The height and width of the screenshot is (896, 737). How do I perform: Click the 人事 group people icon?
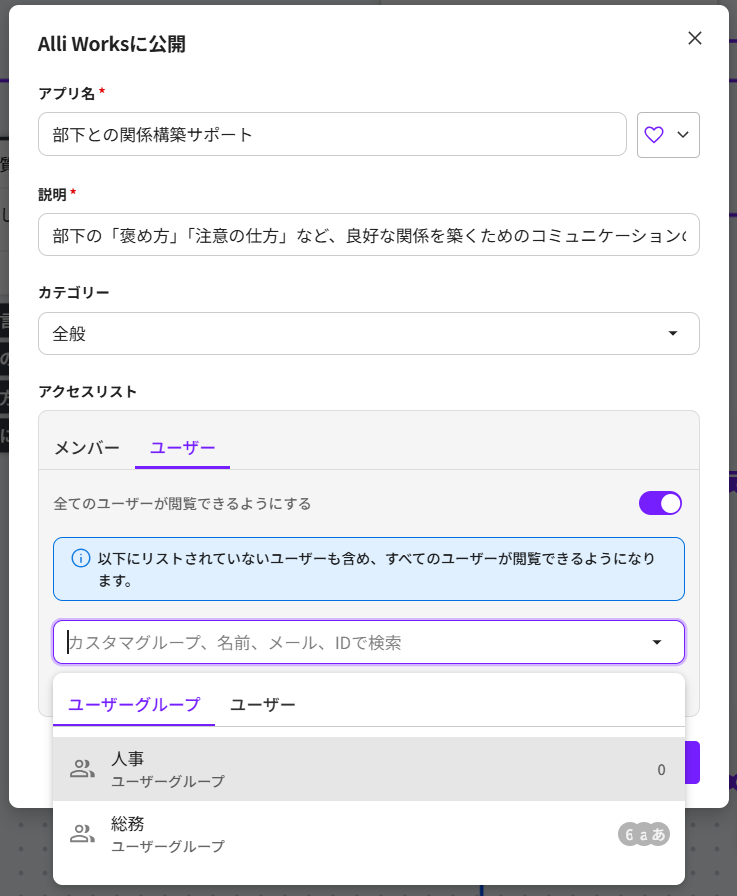(x=82, y=769)
